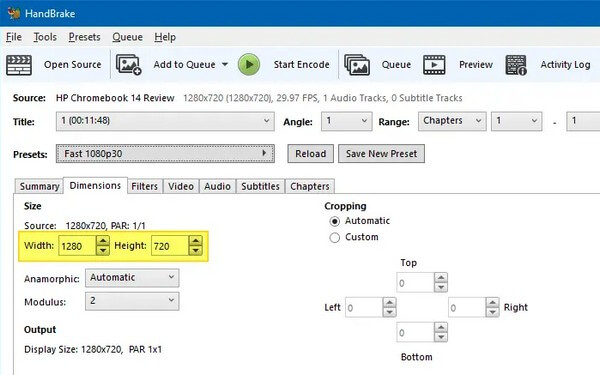This screenshot has height=375, width=600.
Task: Select Custom cropping radio button
Action: [334, 238]
